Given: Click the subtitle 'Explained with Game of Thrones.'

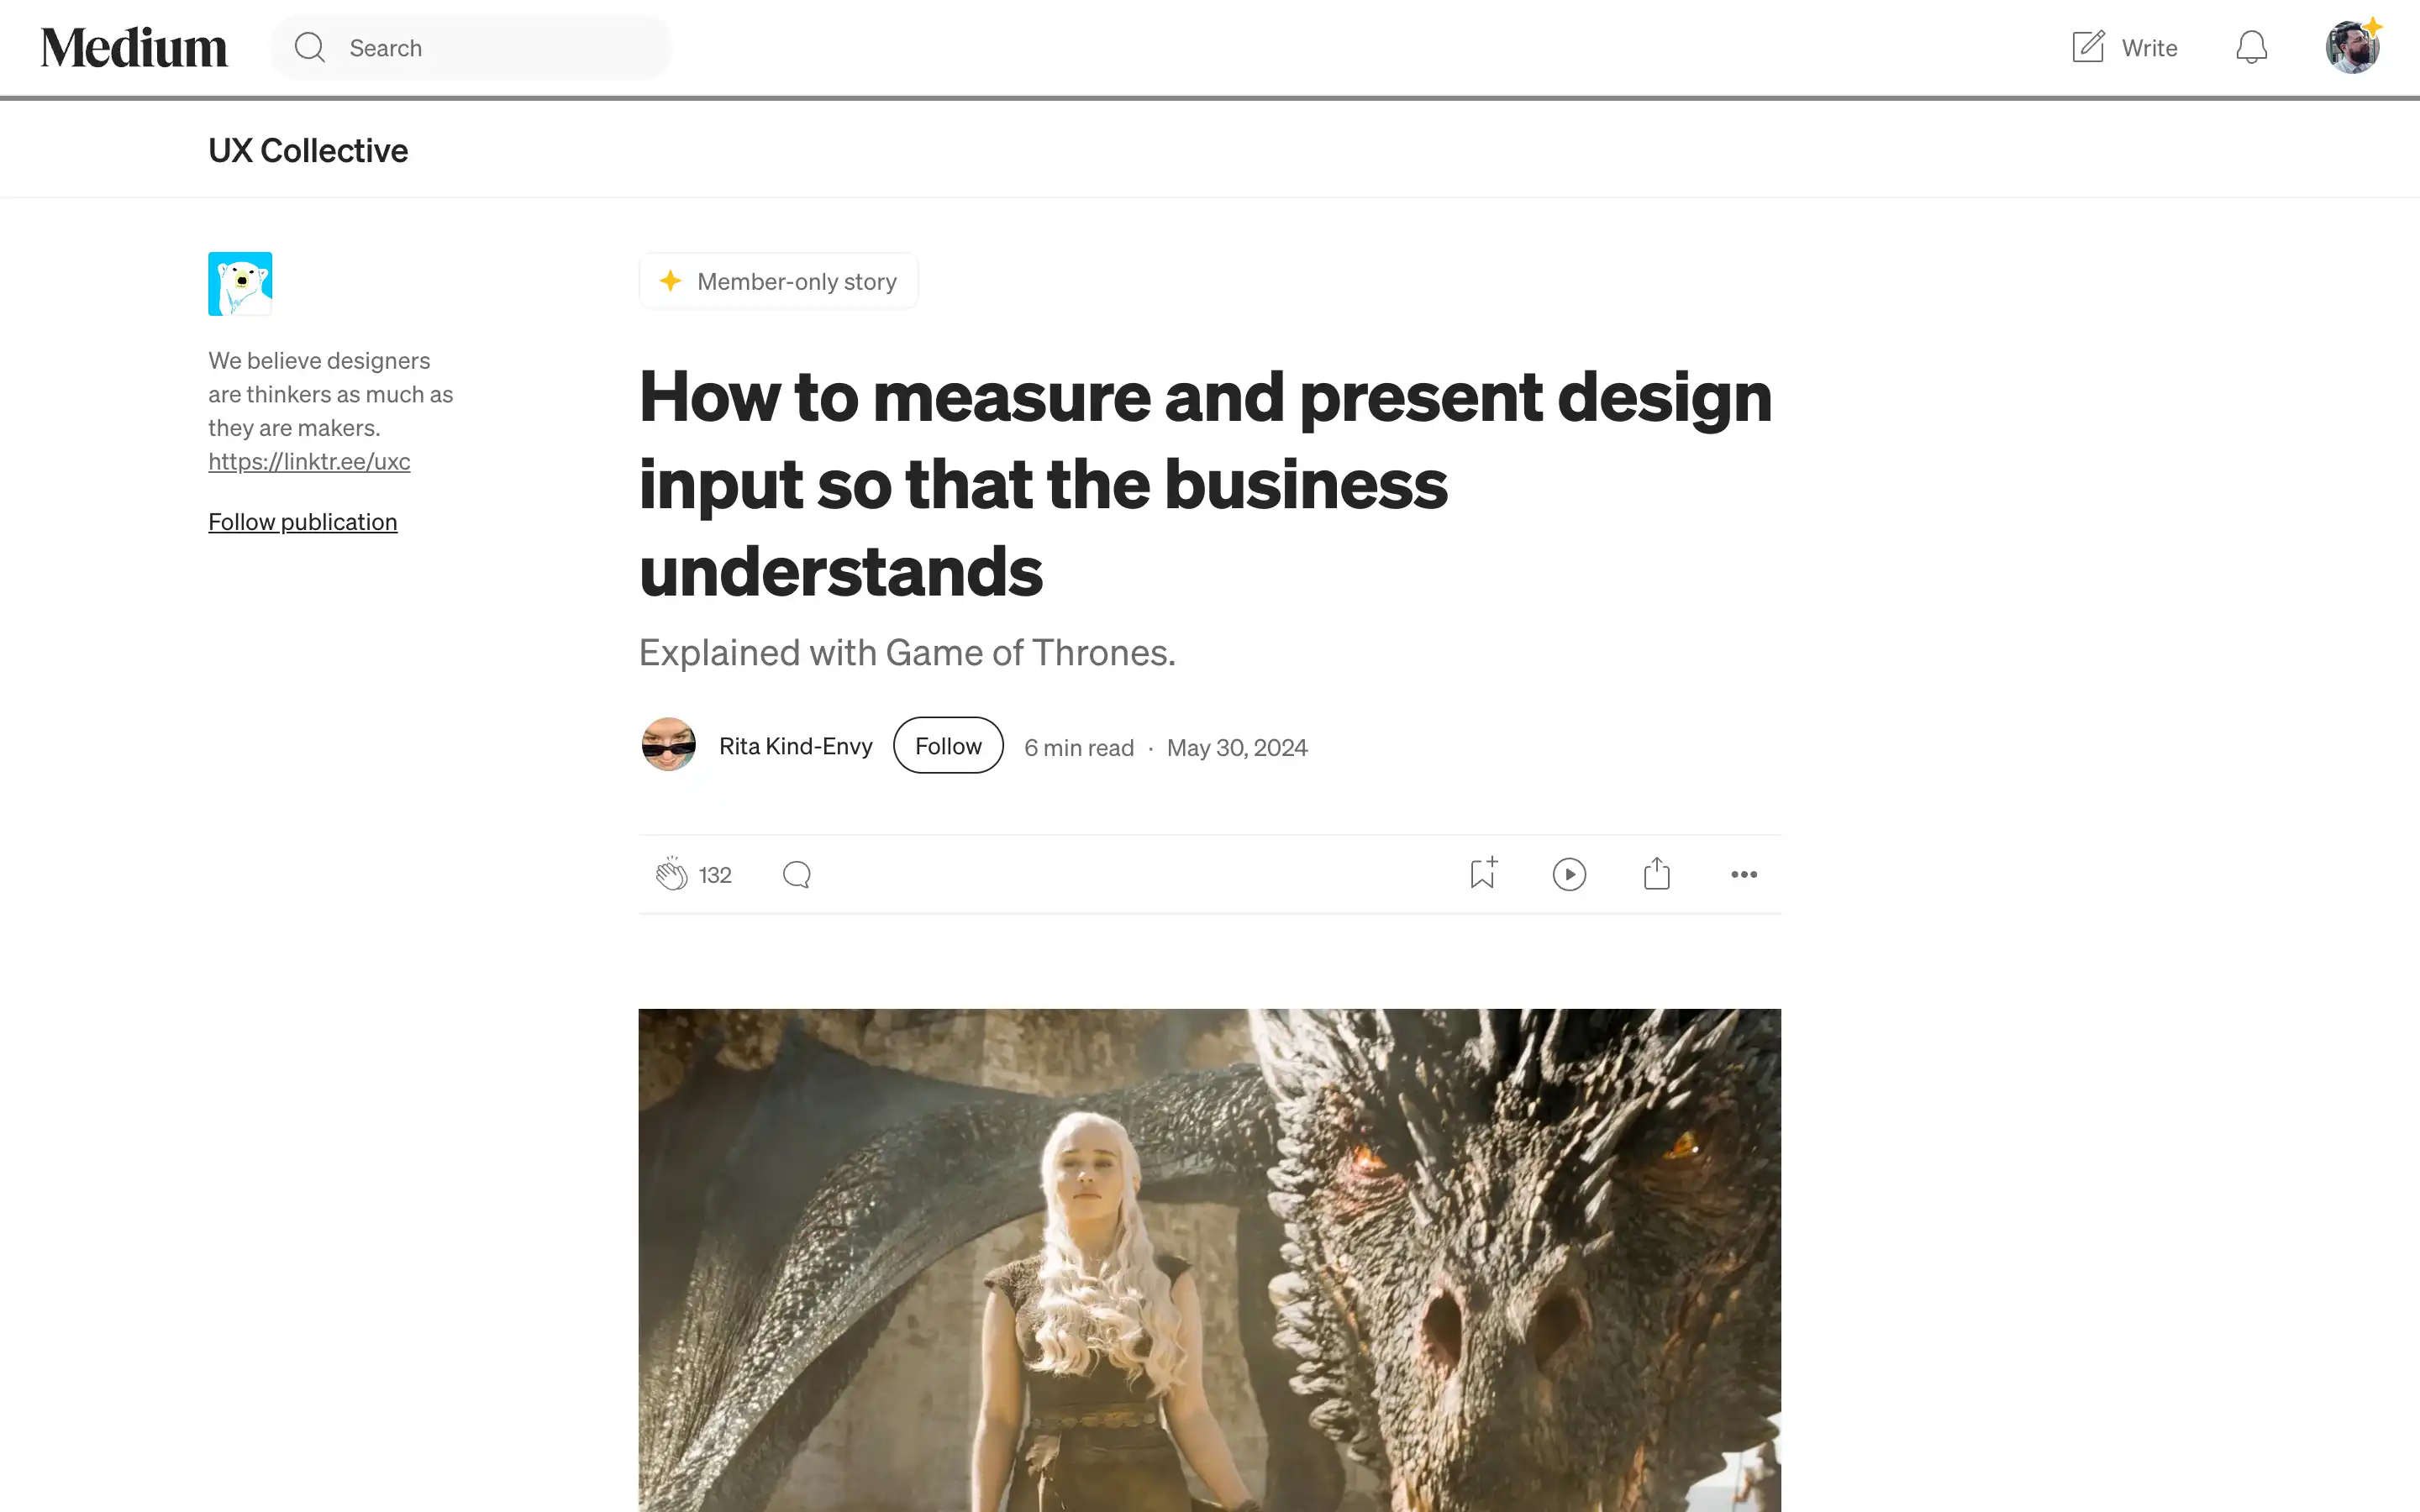Looking at the screenshot, I should (907, 653).
